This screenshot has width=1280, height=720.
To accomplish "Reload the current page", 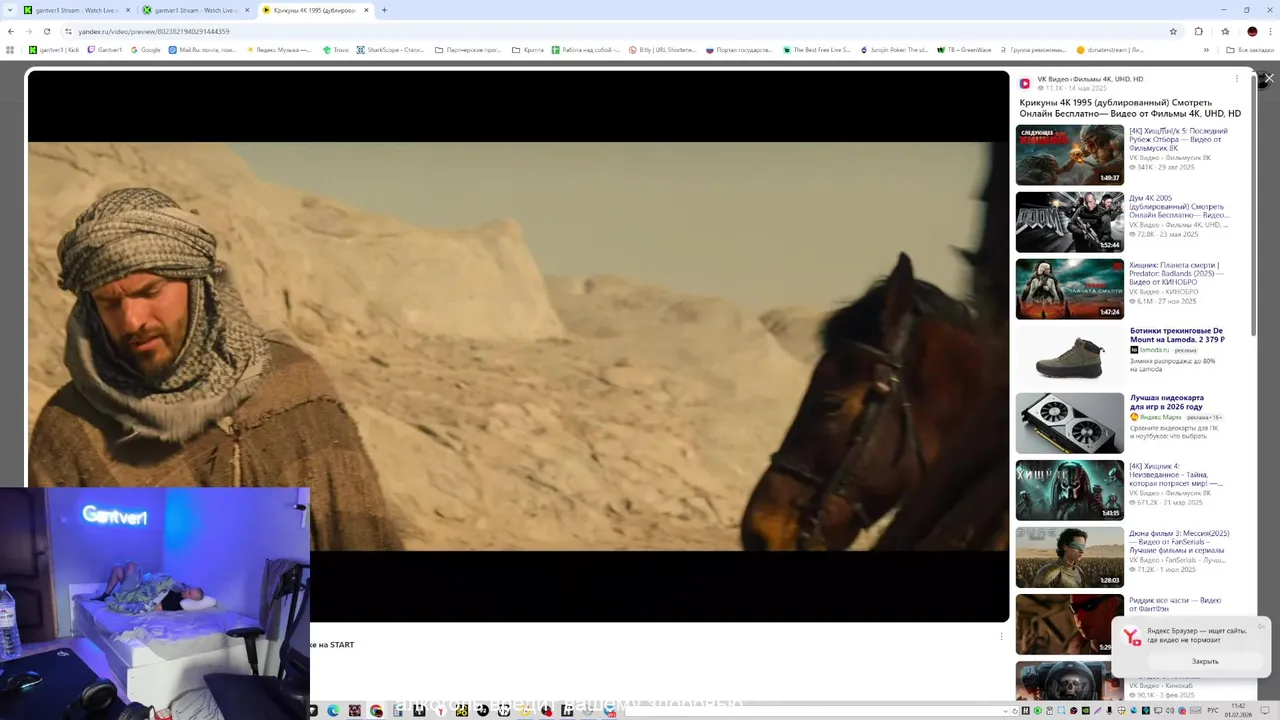I will pos(46,31).
